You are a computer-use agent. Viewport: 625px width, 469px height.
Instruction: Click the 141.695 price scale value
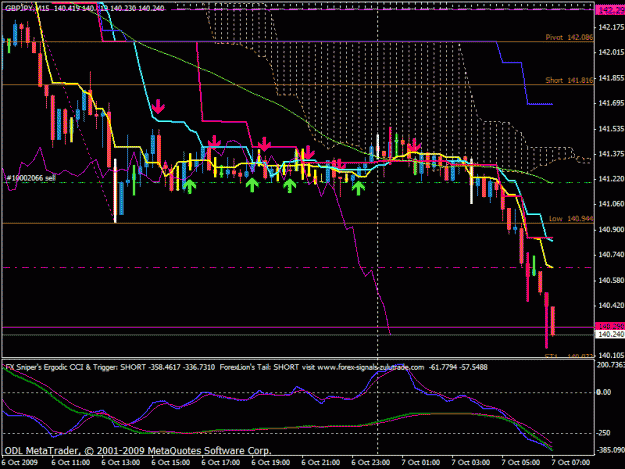click(611, 103)
